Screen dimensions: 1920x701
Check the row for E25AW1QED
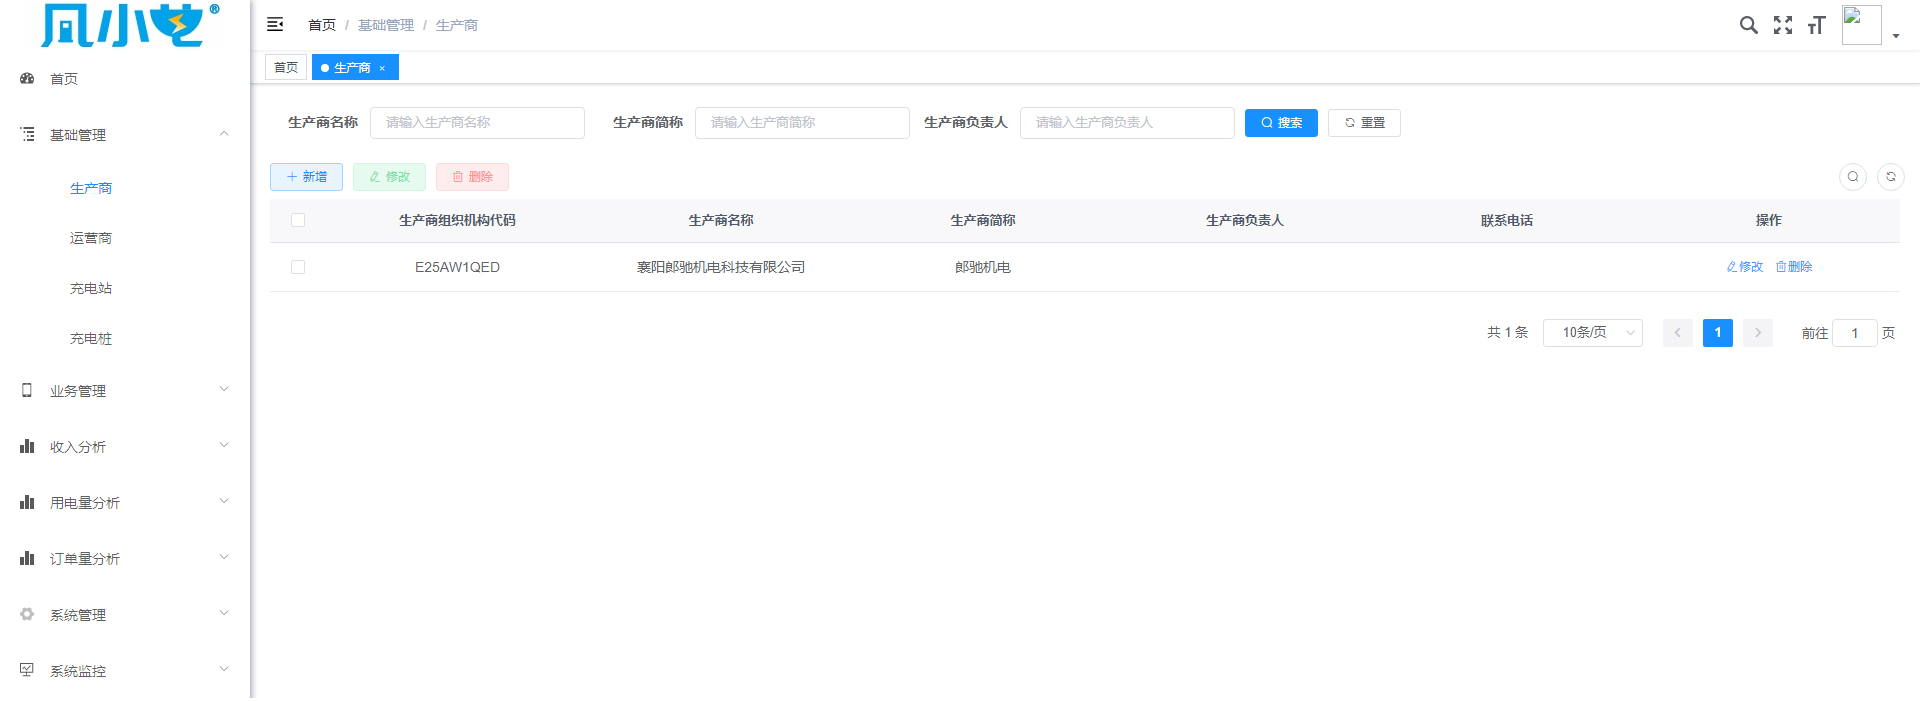click(x=298, y=267)
